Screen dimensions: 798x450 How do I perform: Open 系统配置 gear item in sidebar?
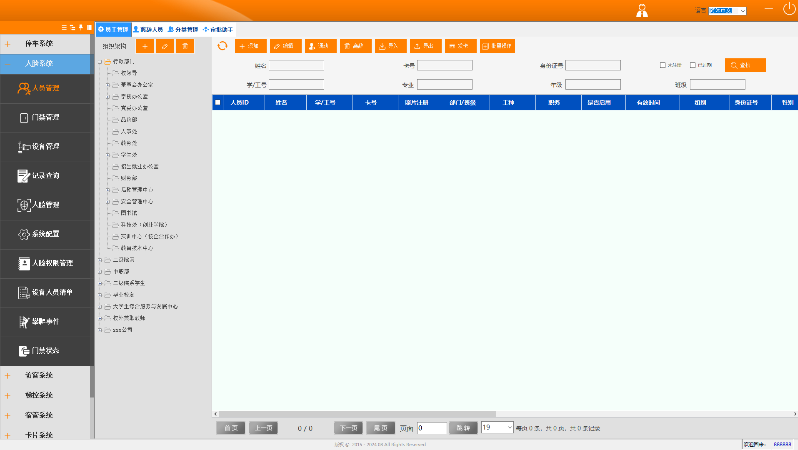46,234
